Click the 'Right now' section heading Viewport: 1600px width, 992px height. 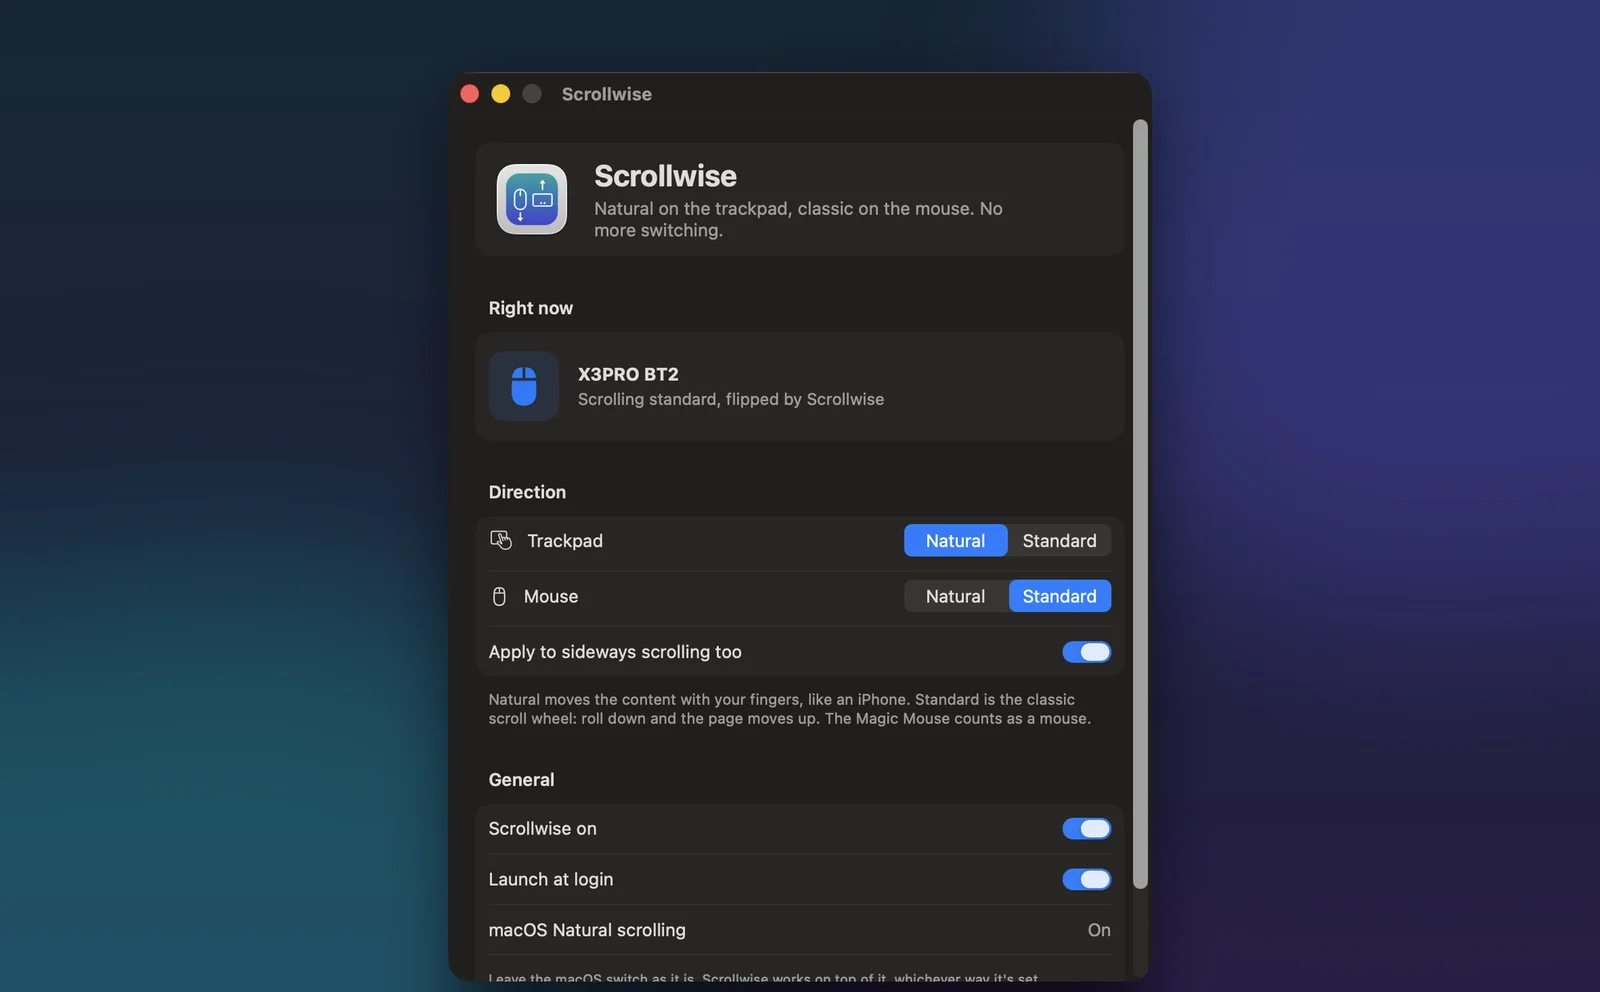coord(531,308)
